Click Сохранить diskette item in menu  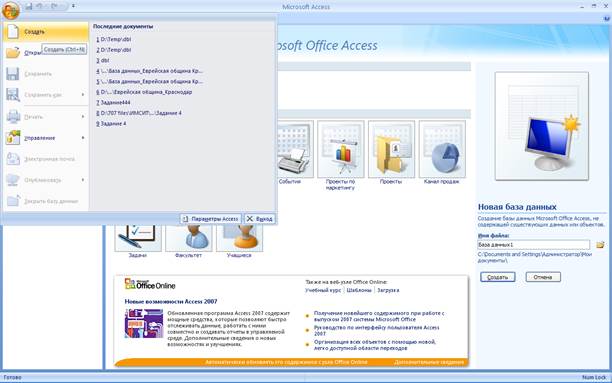pos(46,74)
